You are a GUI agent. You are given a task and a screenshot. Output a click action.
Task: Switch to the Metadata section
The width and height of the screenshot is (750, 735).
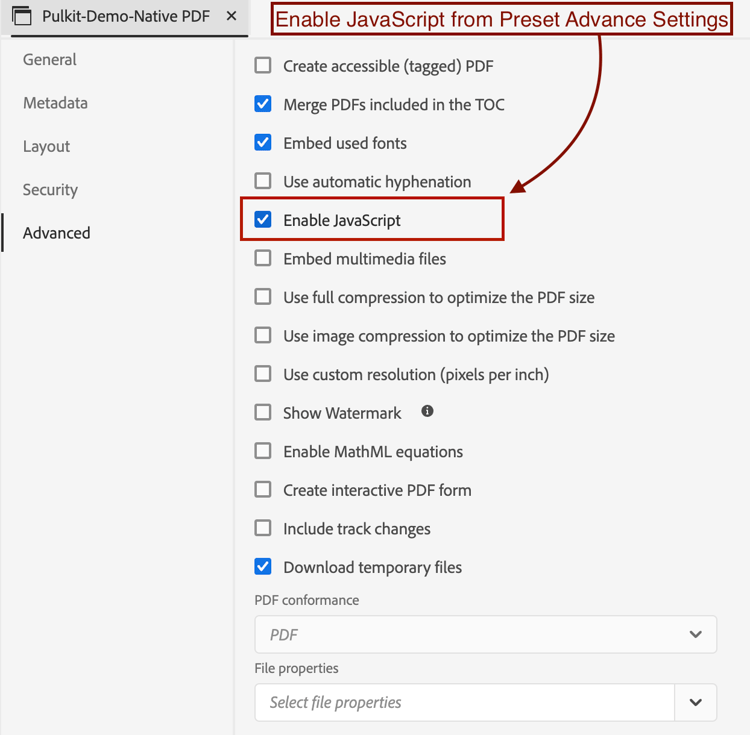[55, 103]
